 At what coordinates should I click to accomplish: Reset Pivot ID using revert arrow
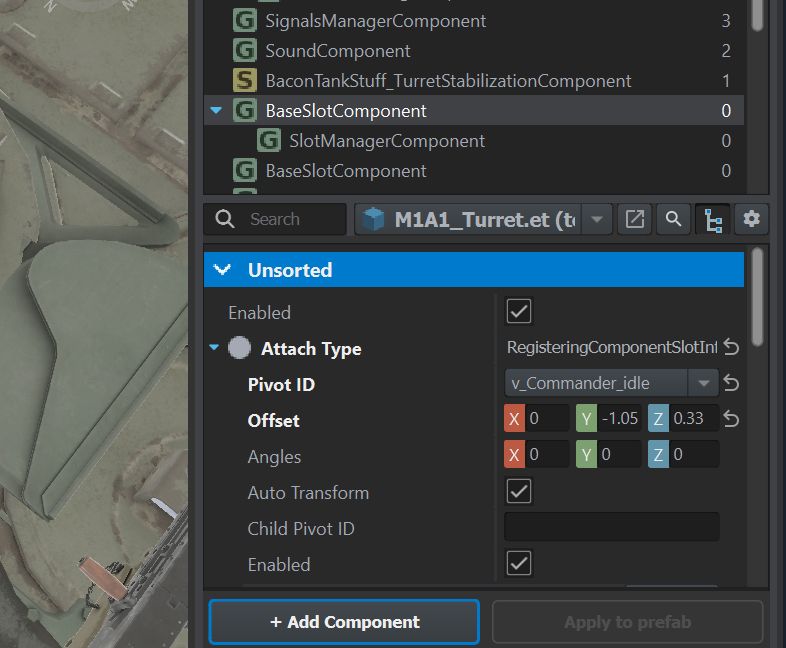[731, 383]
